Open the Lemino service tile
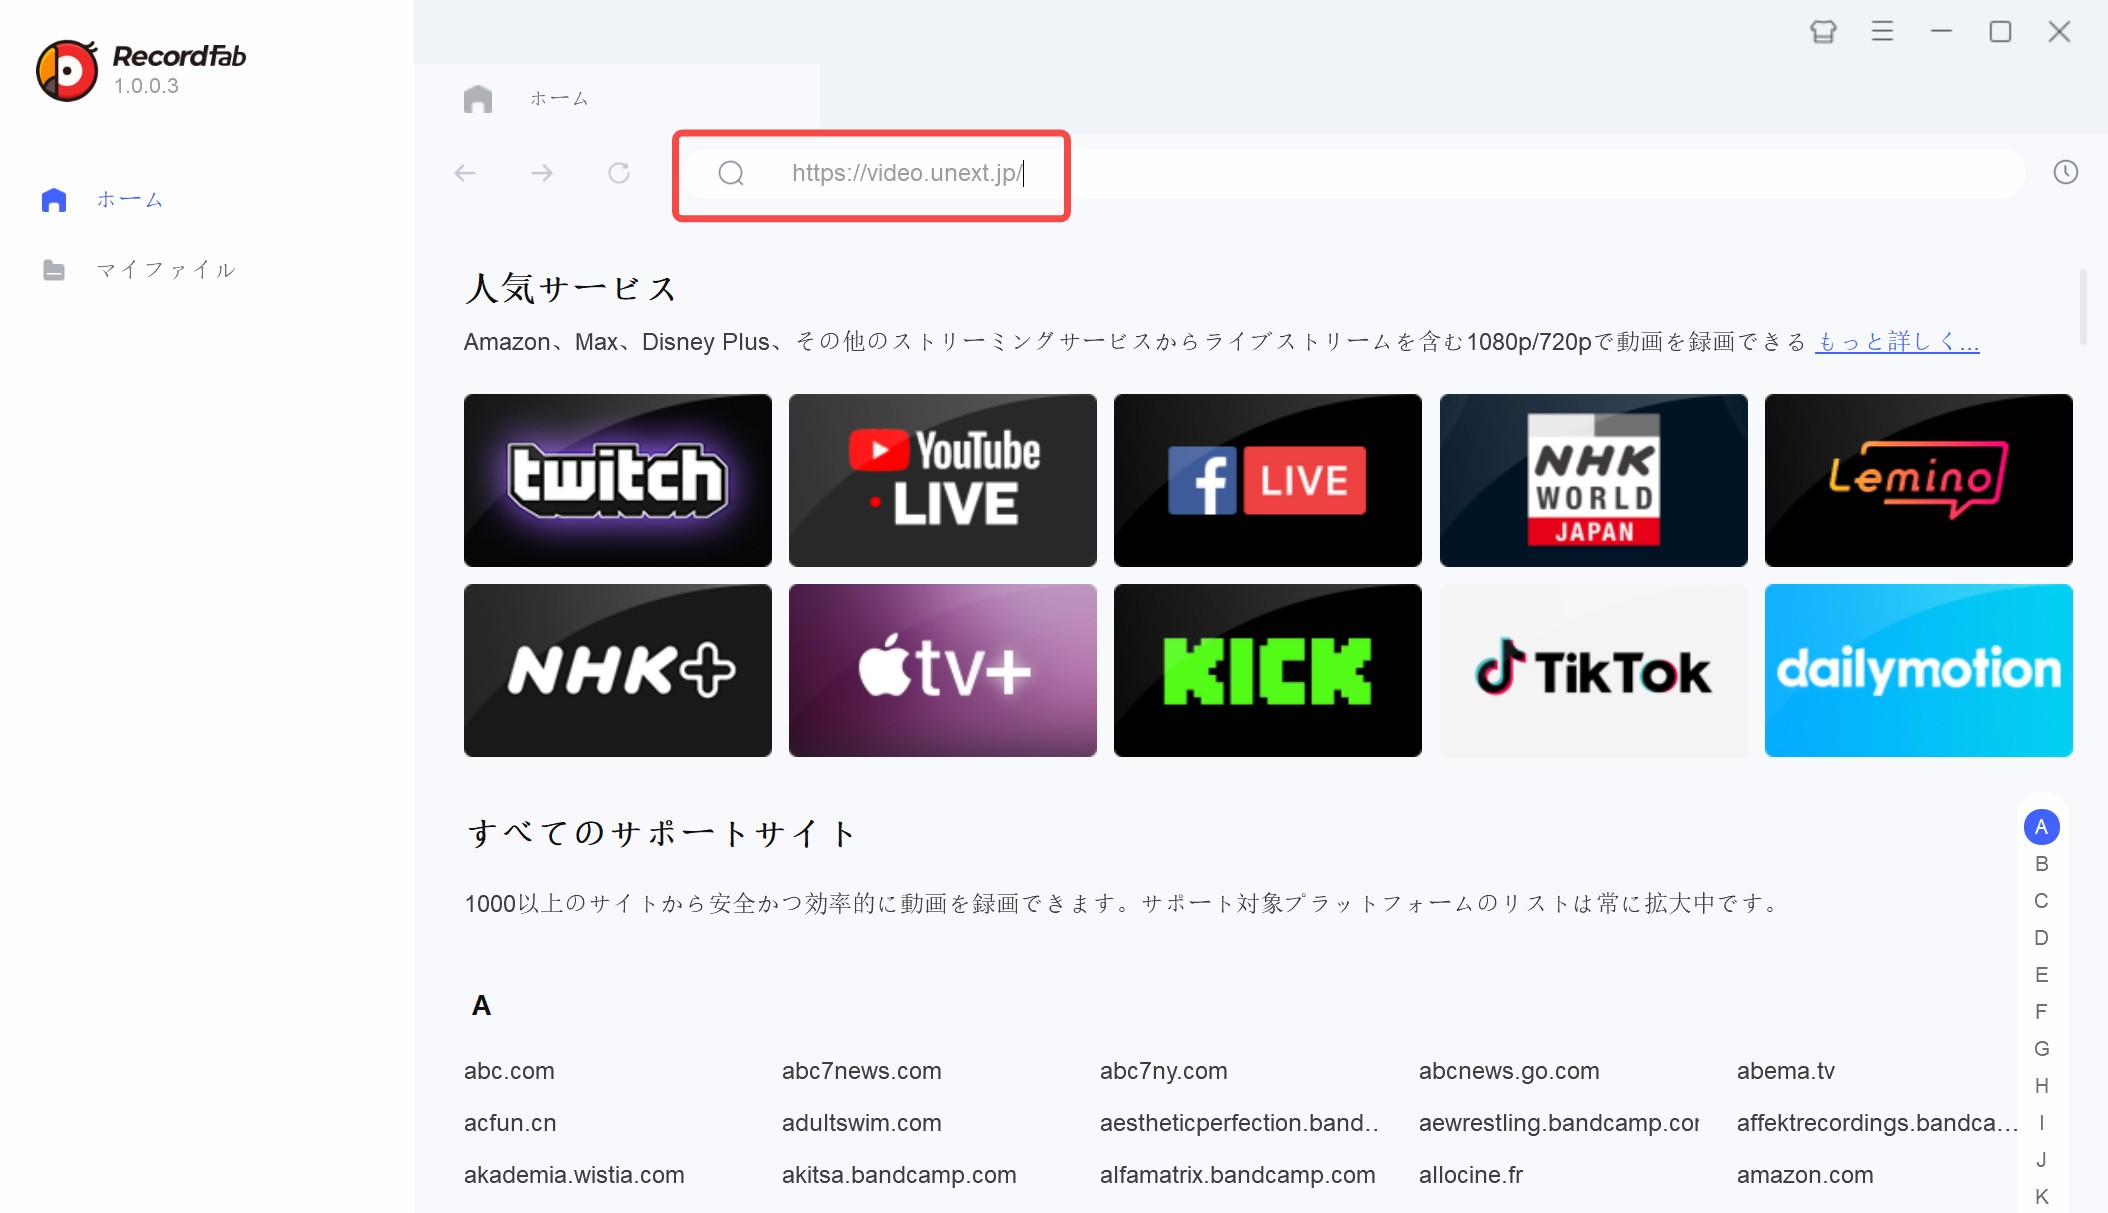 coord(1919,480)
